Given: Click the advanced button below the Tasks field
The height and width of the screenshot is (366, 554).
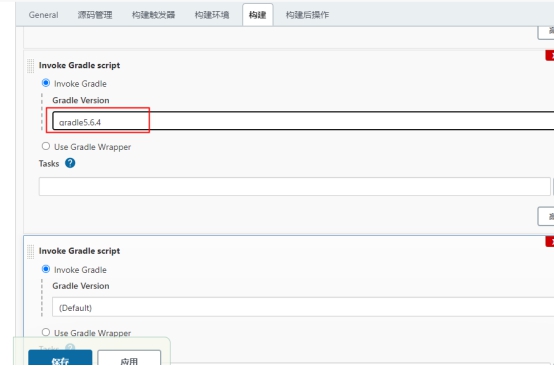Looking at the screenshot, I should (x=546, y=216).
